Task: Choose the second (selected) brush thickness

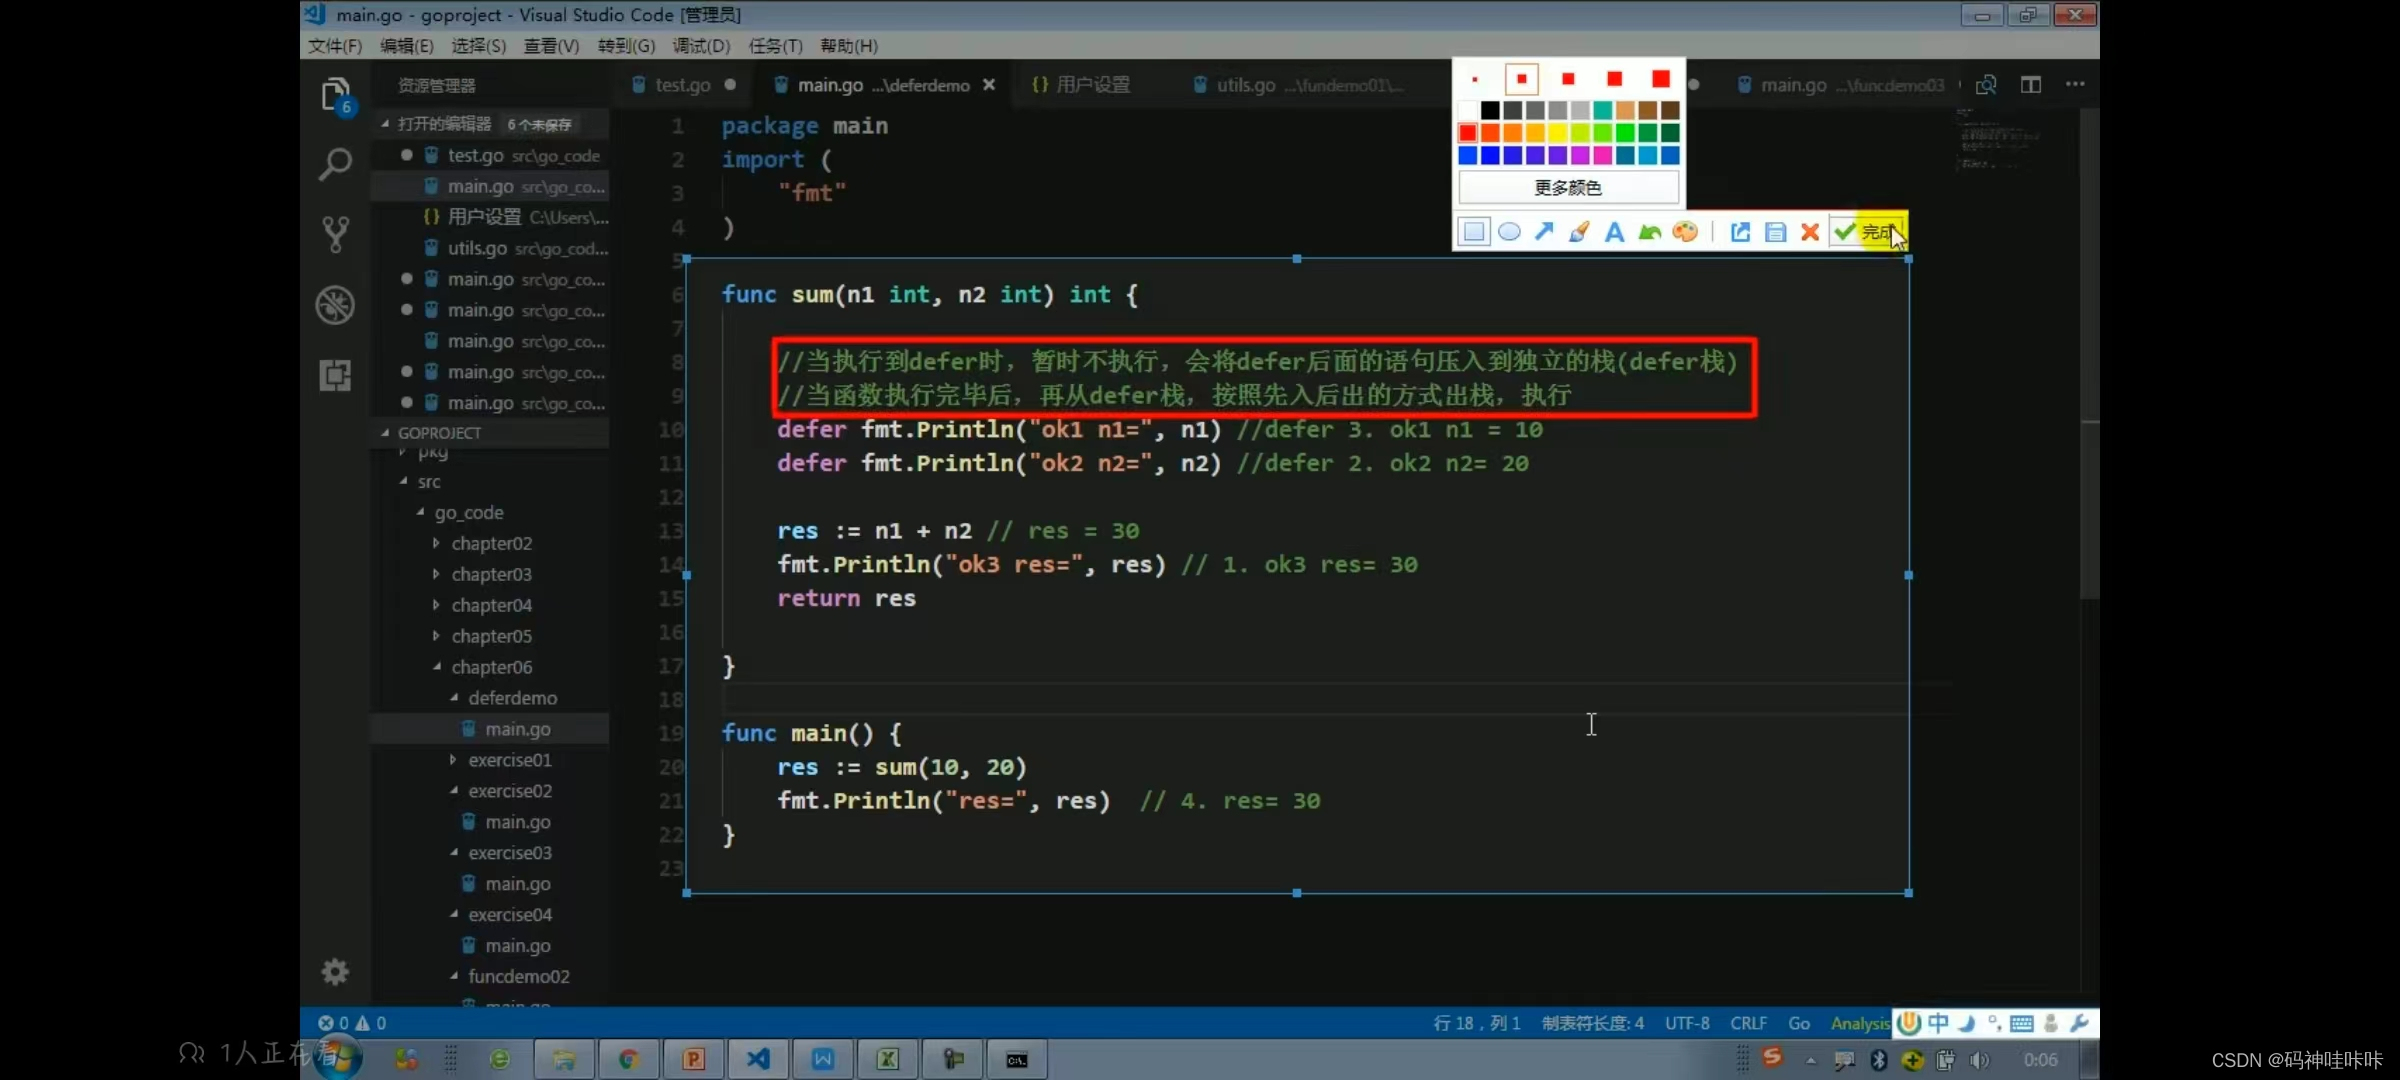Action: (x=1521, y=79)
